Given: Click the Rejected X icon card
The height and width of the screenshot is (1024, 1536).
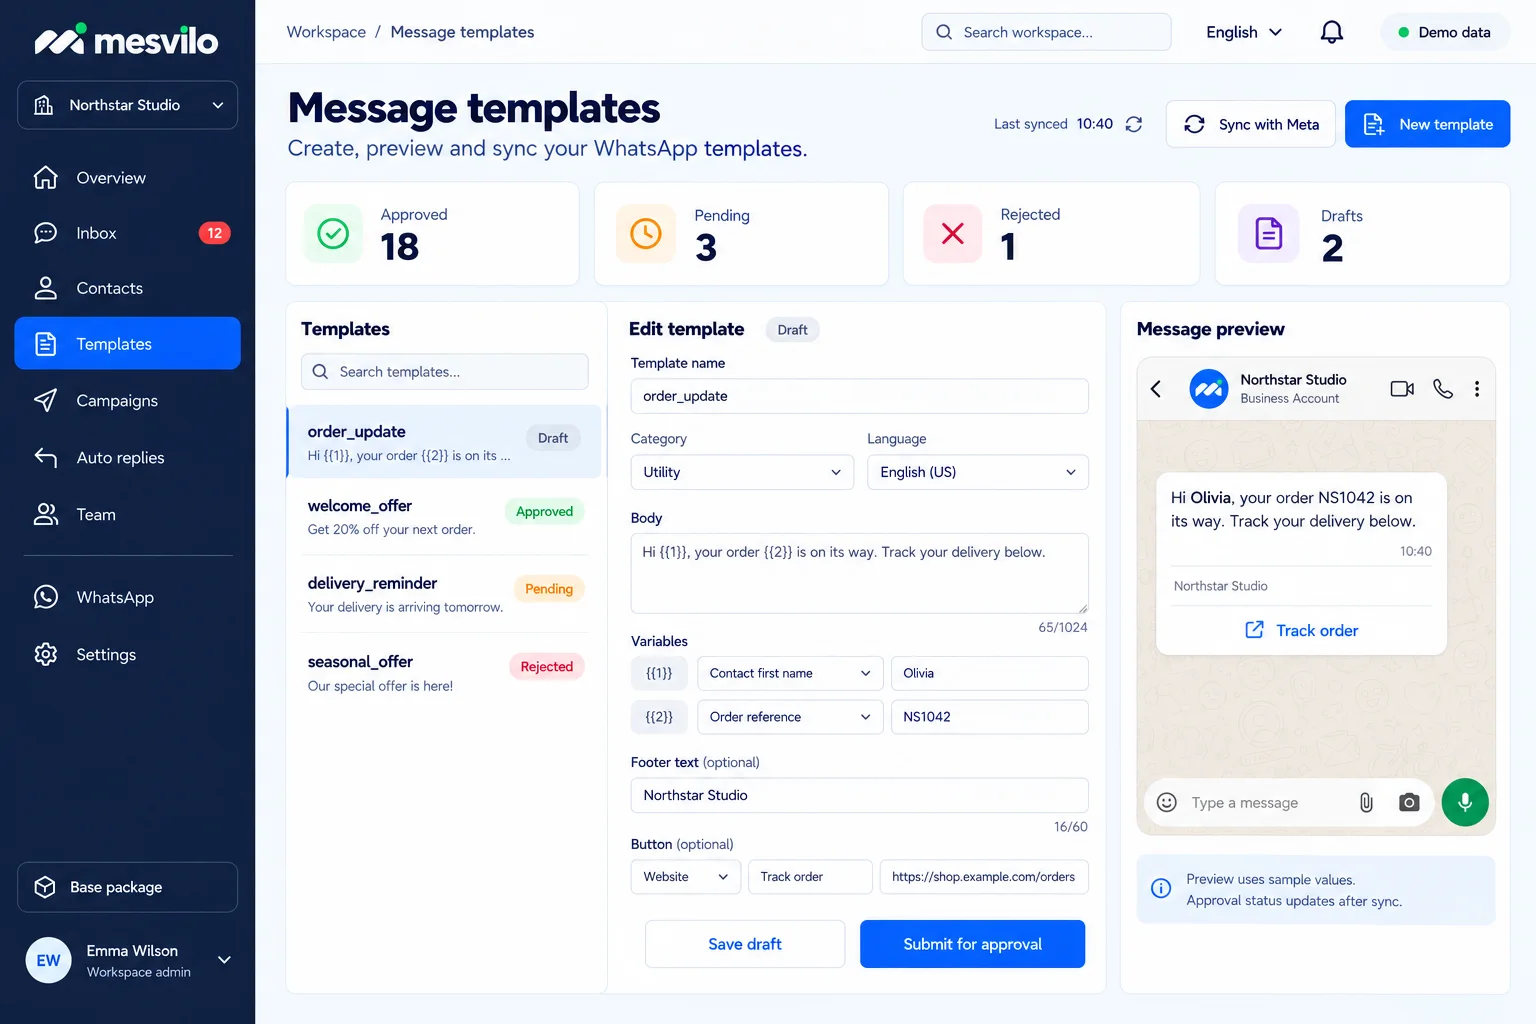Looking at the screenshot, I should [953, 233].
